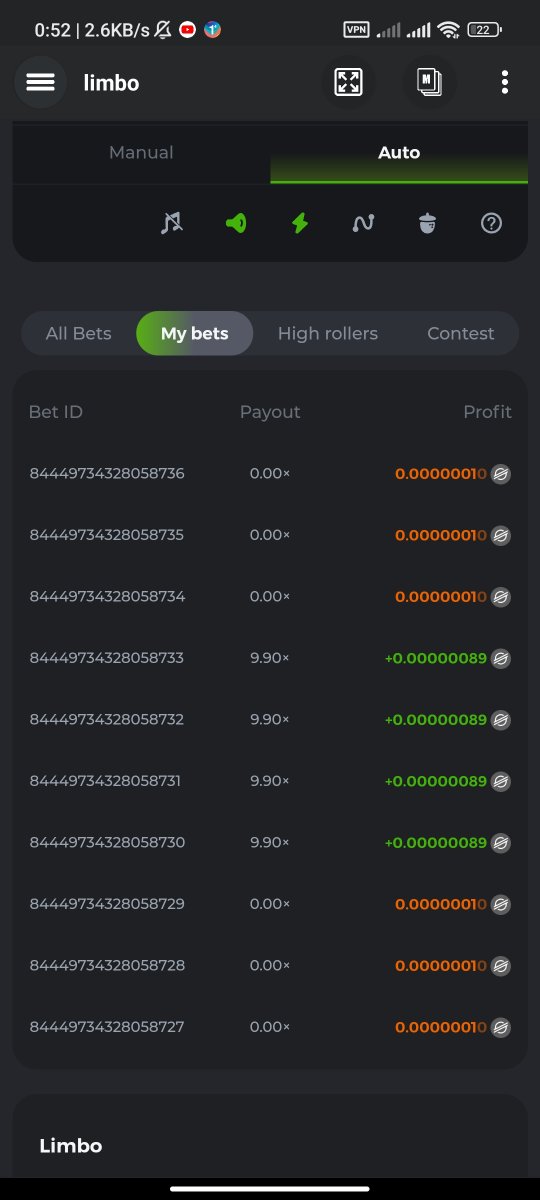
Task: Open the cards icon in the header
Action: tap(430, 82)
